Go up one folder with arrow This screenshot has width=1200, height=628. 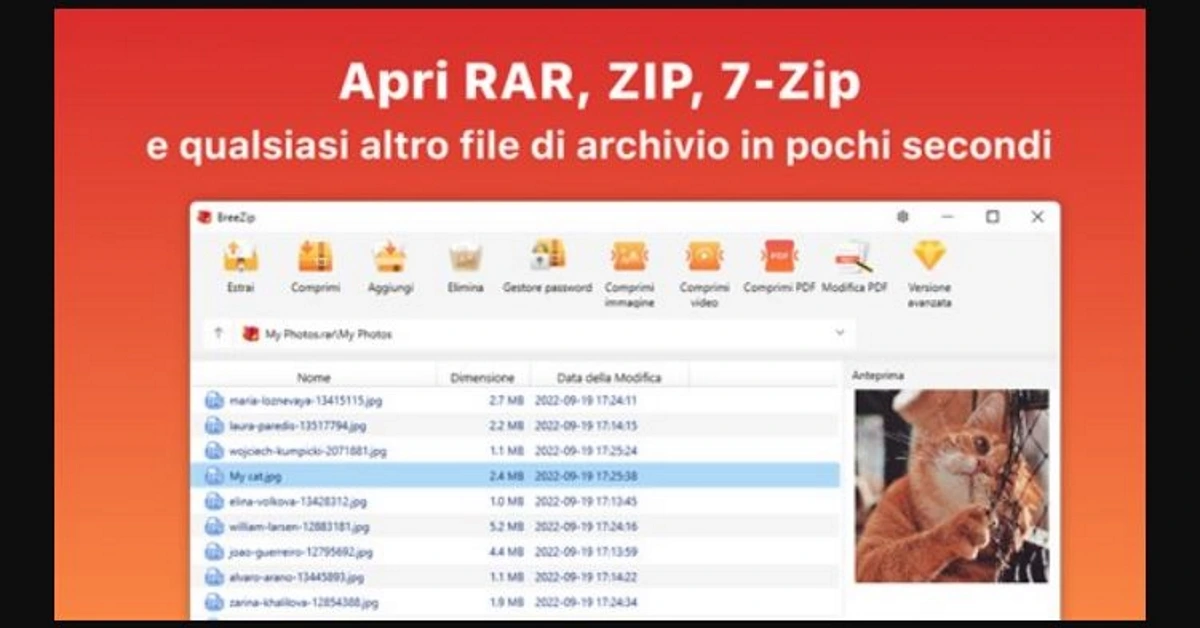[x=219, y=334]
